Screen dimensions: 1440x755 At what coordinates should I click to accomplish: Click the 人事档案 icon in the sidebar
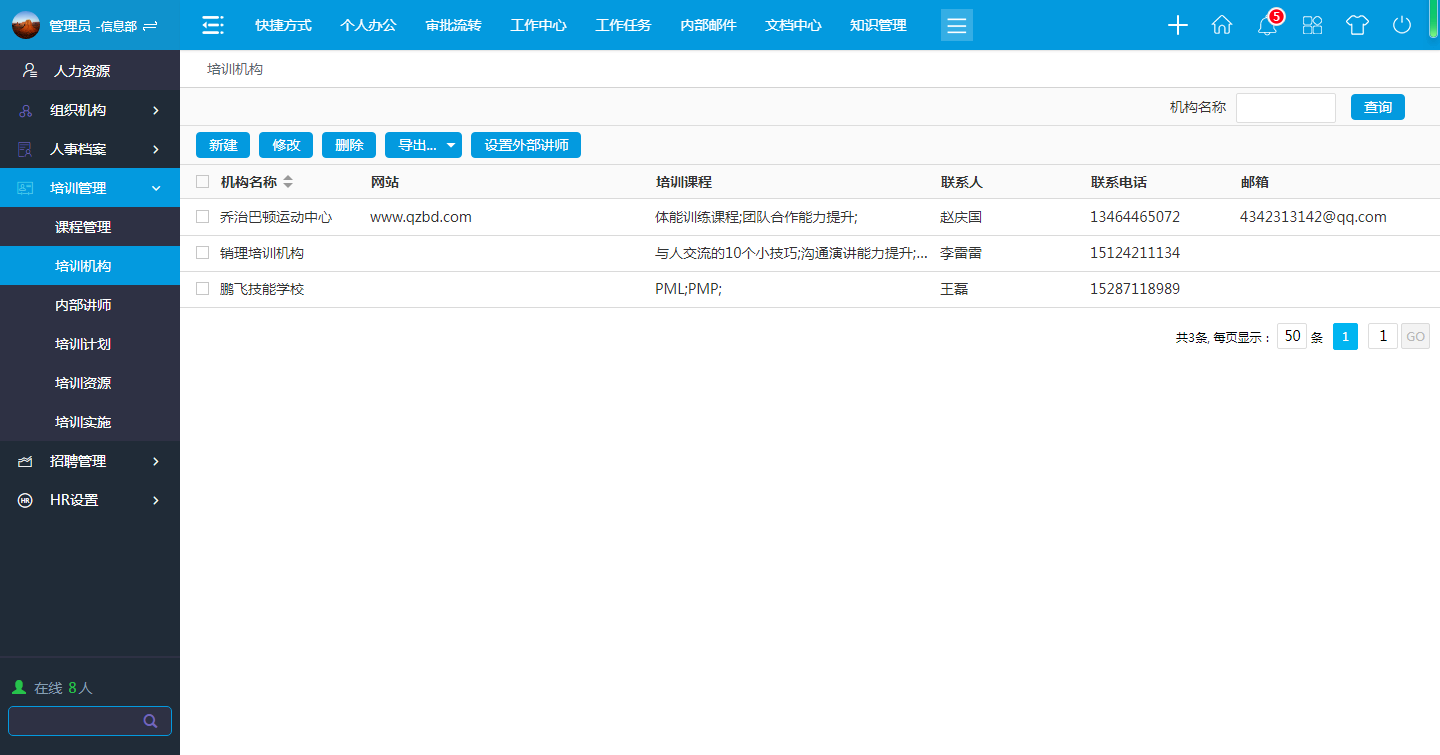tap(26, 149)
